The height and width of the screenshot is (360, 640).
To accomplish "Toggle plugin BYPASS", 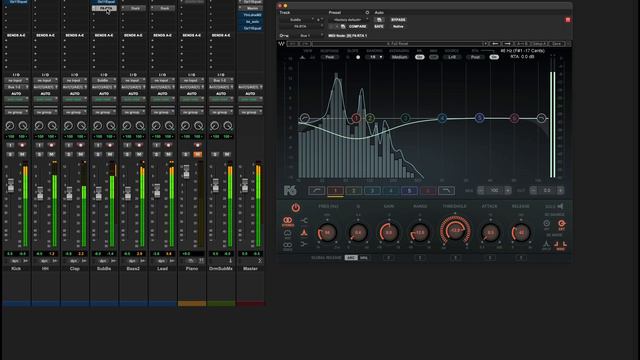I will click(398, 20).
